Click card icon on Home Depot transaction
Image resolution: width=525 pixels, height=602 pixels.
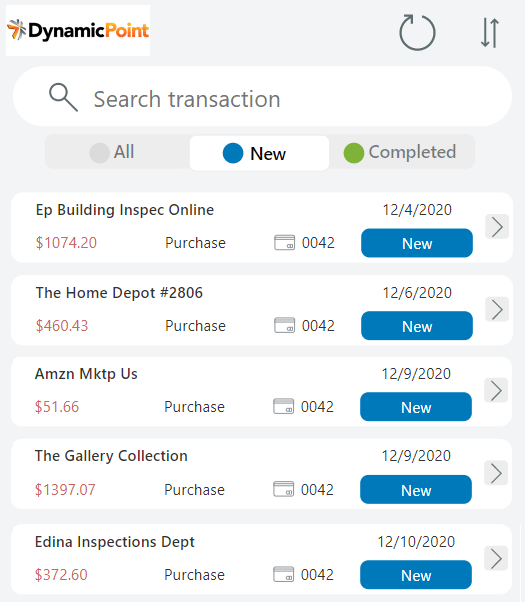(285, 325)
